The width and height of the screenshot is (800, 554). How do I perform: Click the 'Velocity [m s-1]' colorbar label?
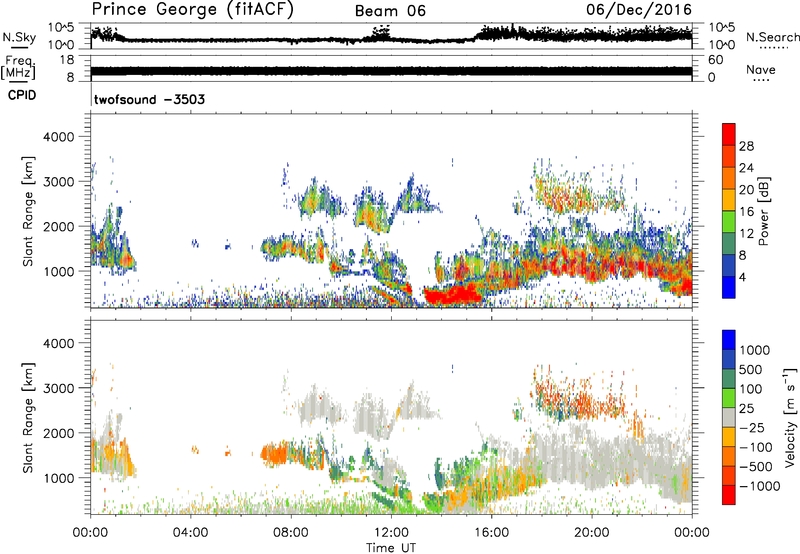[790, 417]
